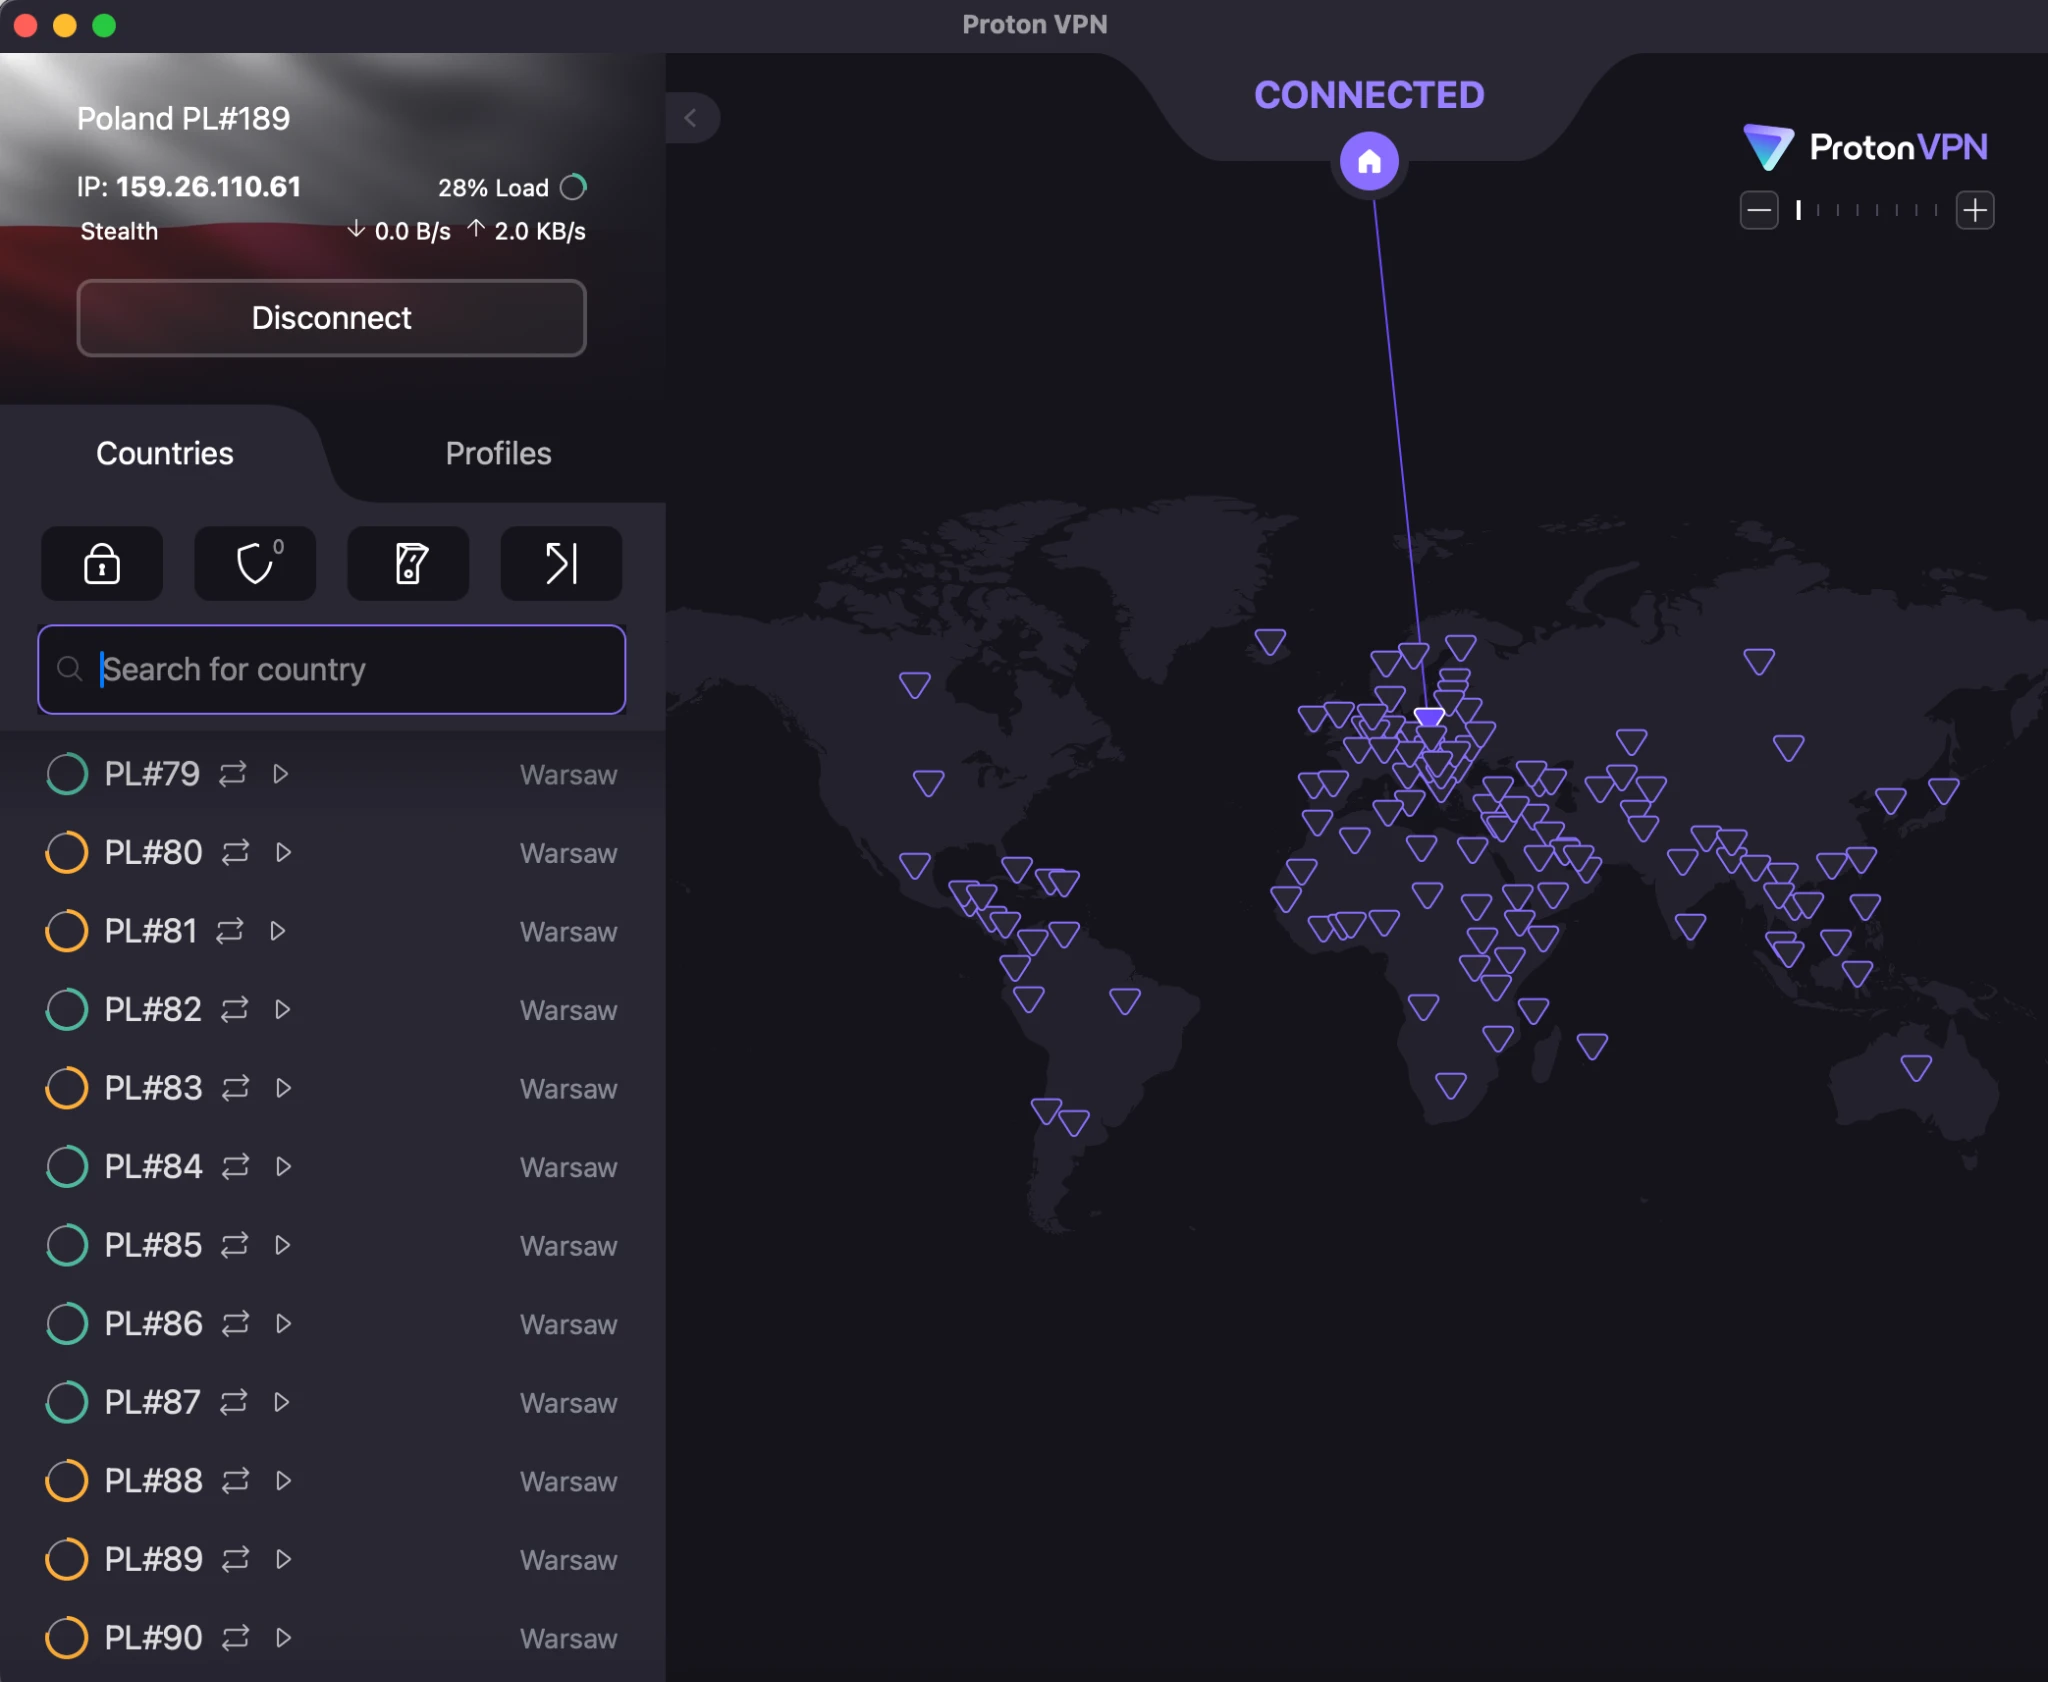Expand details for server PL#84
Viewport: 2048px width, 1682px height.
pyautogui.click(x=283, y=1166)
